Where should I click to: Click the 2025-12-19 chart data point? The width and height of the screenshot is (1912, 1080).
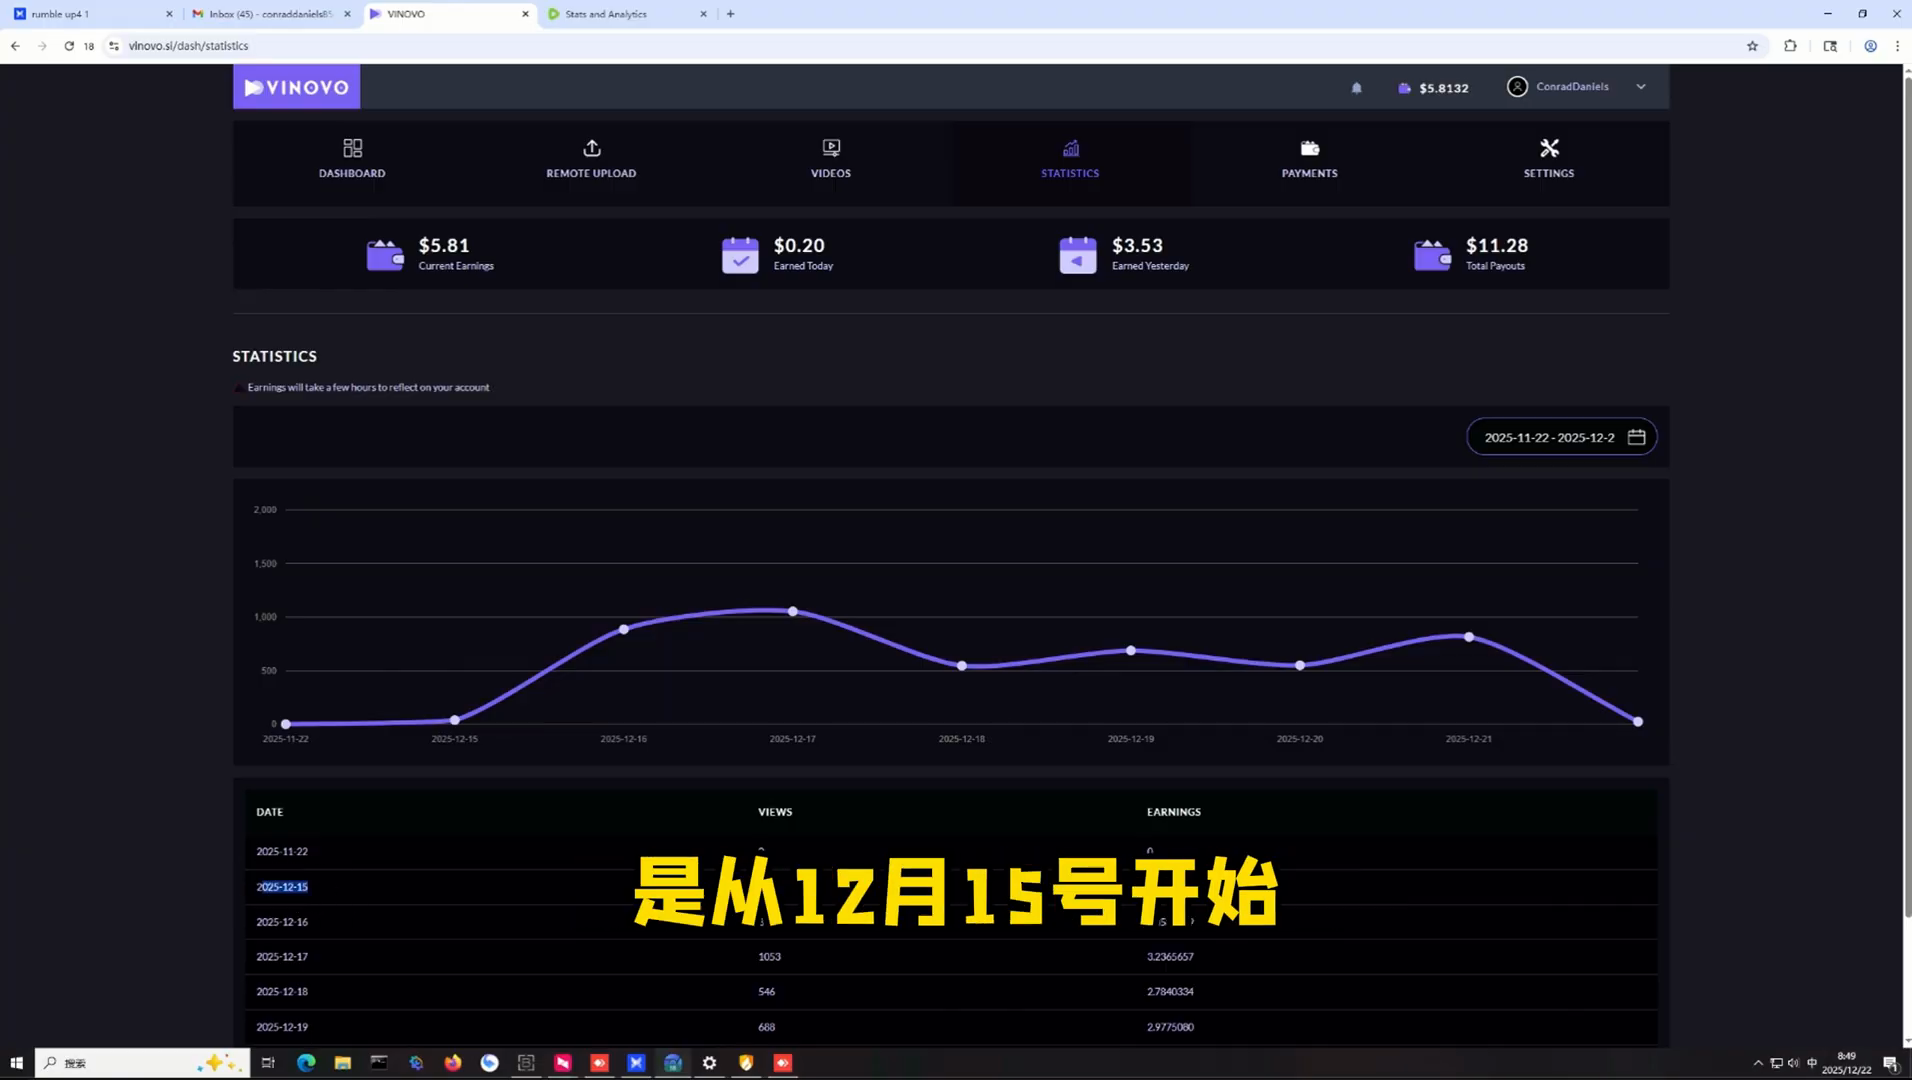tap(1131, 650)
